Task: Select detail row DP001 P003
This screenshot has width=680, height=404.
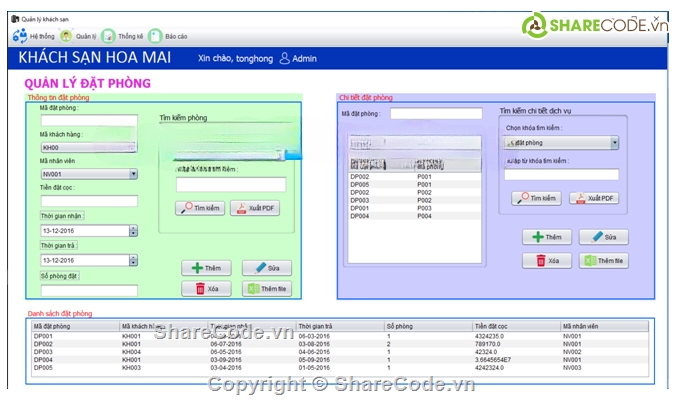Action: [x=415, y=208]
